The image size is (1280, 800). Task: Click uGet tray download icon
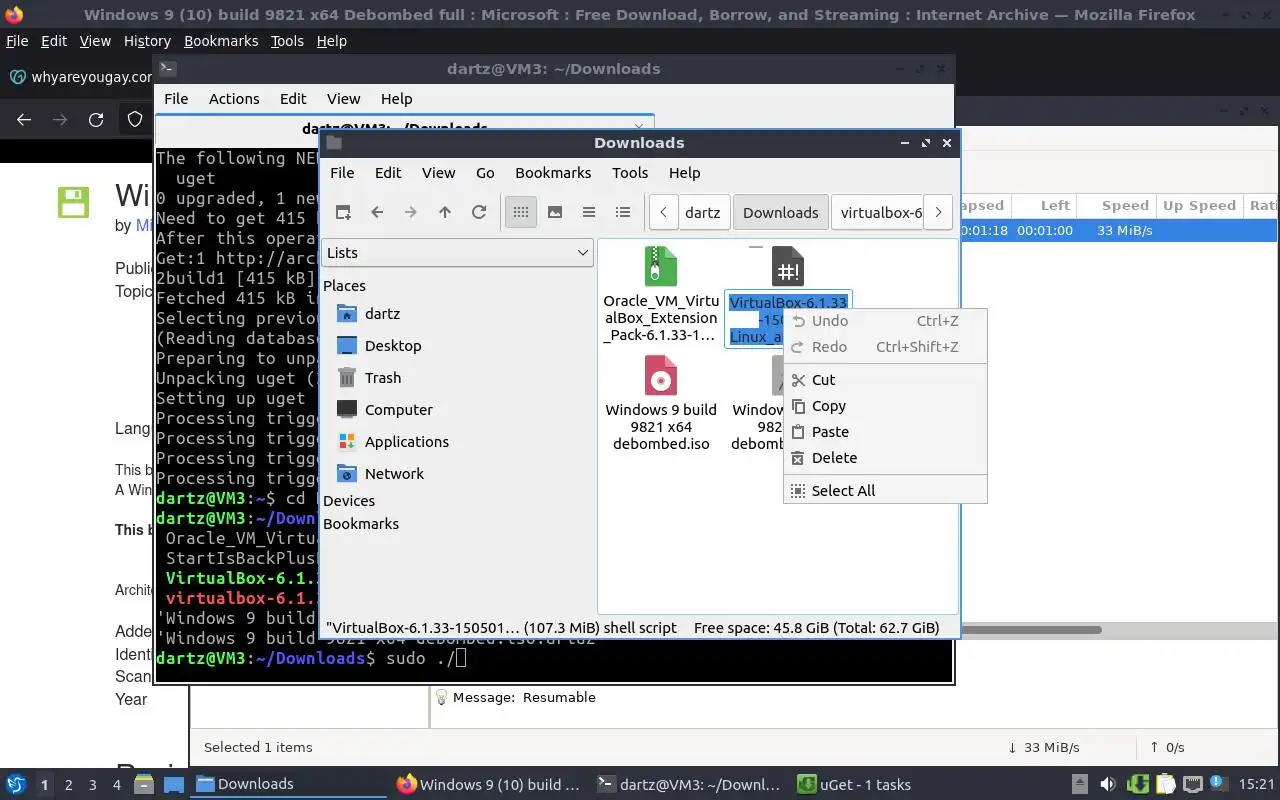[1139, 784]
